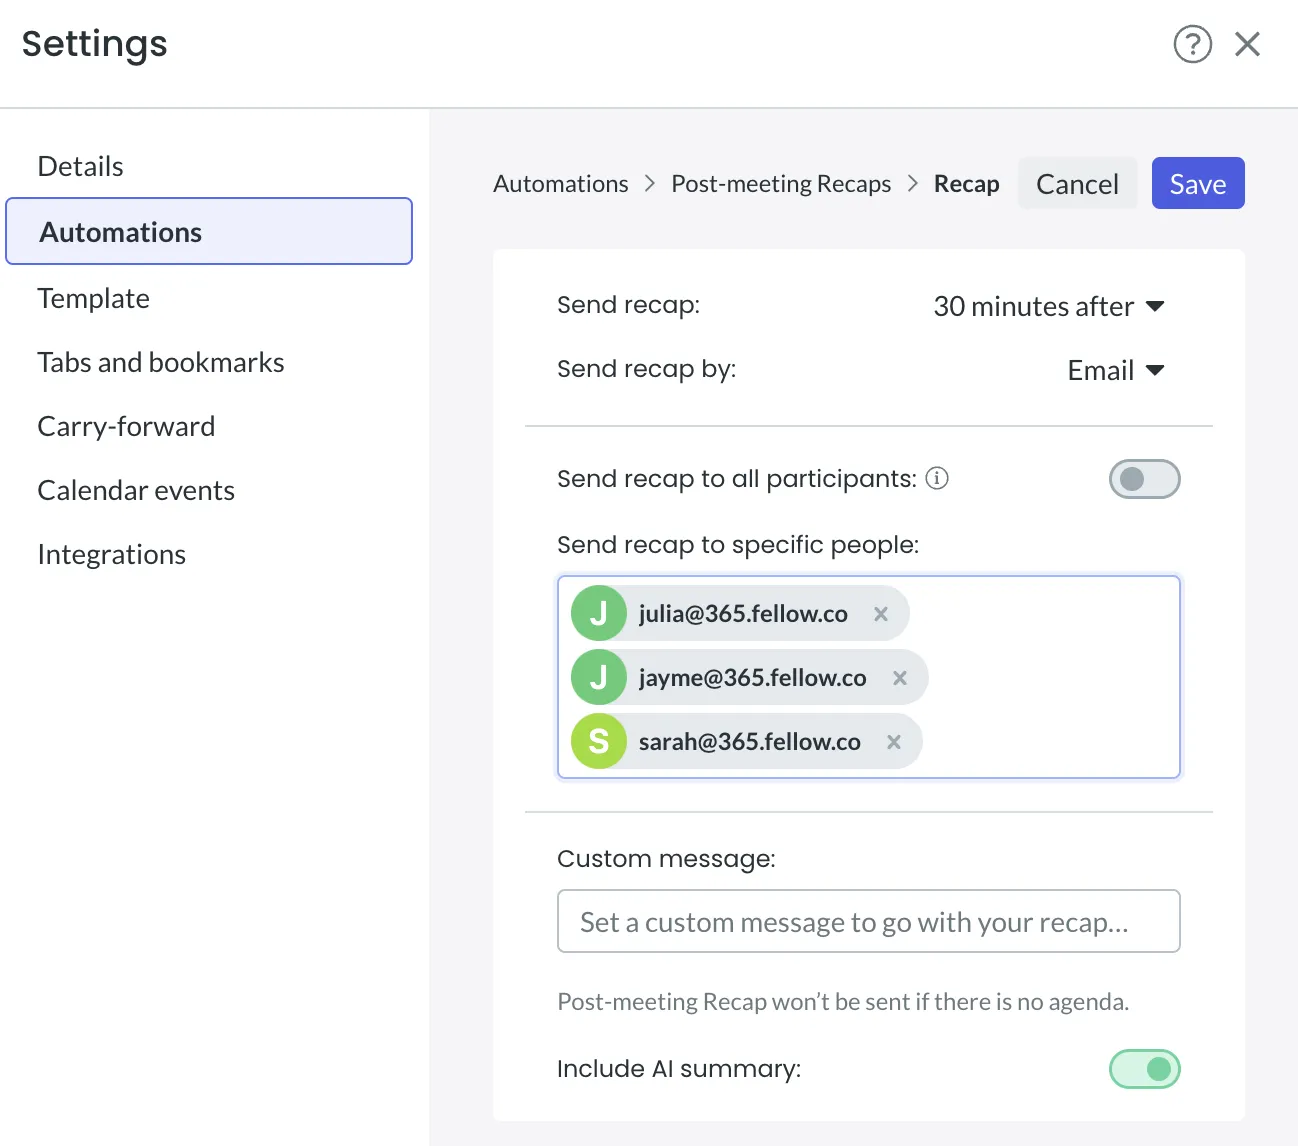Viewport: 1298px width, 1146px height.
Task: Open the help question mark icon
Action: point(1192,44)
